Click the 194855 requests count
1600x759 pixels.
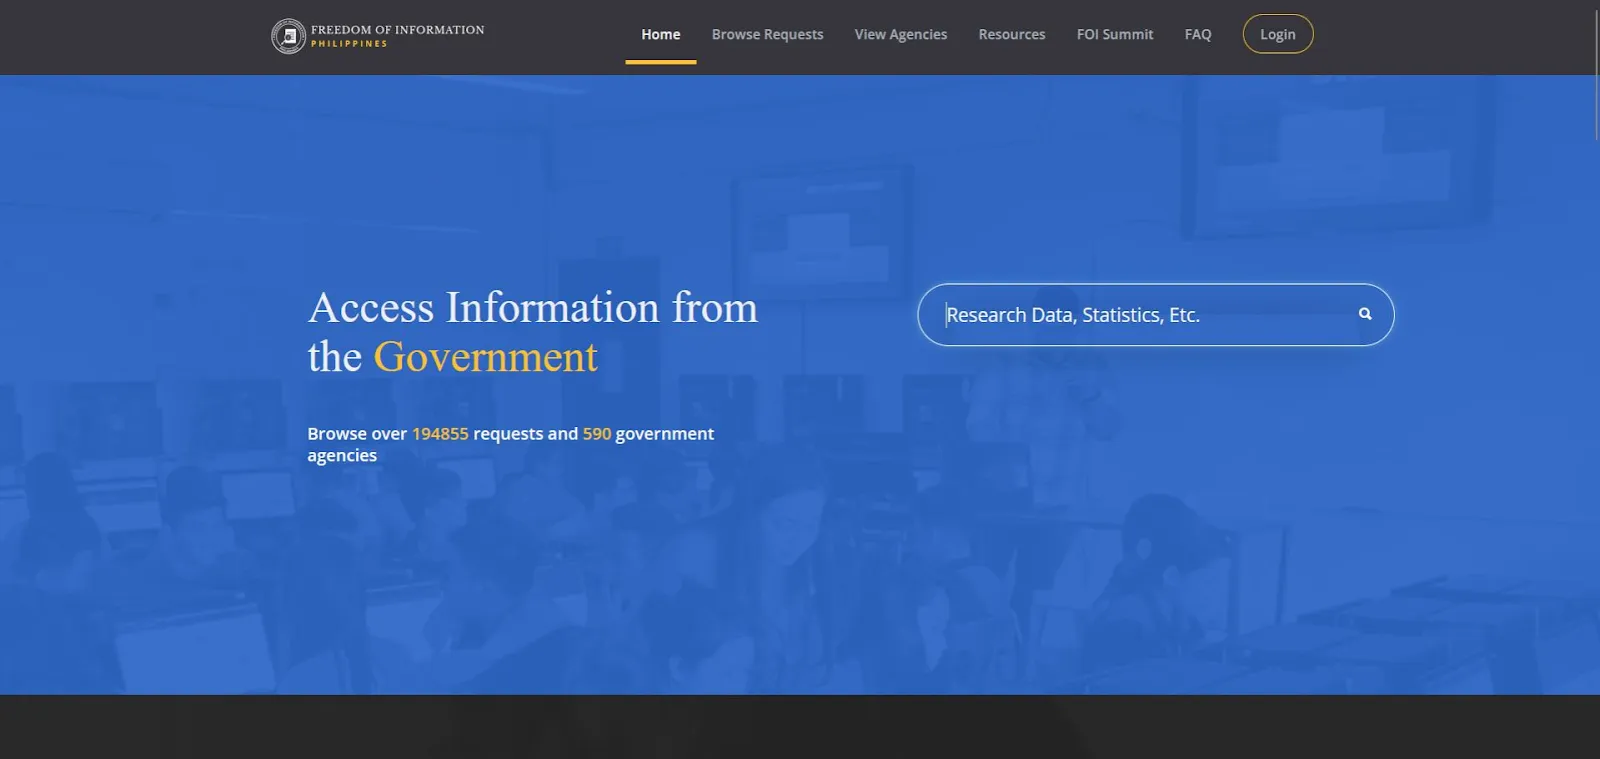tap(440, 434)
